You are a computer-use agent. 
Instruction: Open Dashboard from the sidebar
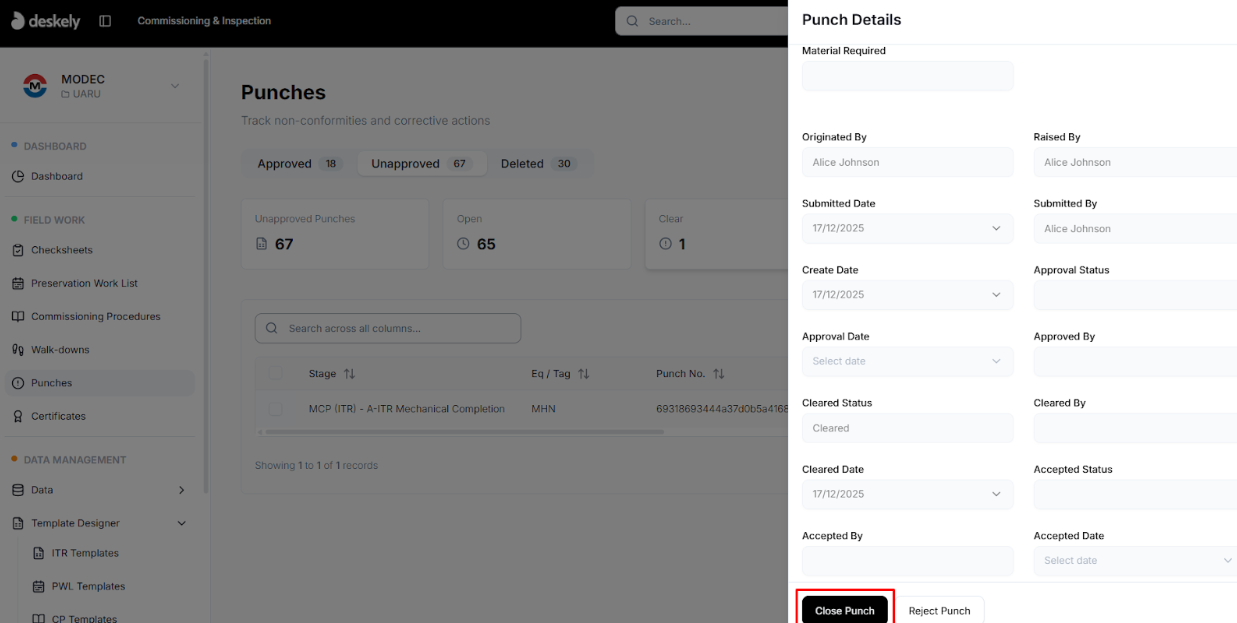click(56, 176)
